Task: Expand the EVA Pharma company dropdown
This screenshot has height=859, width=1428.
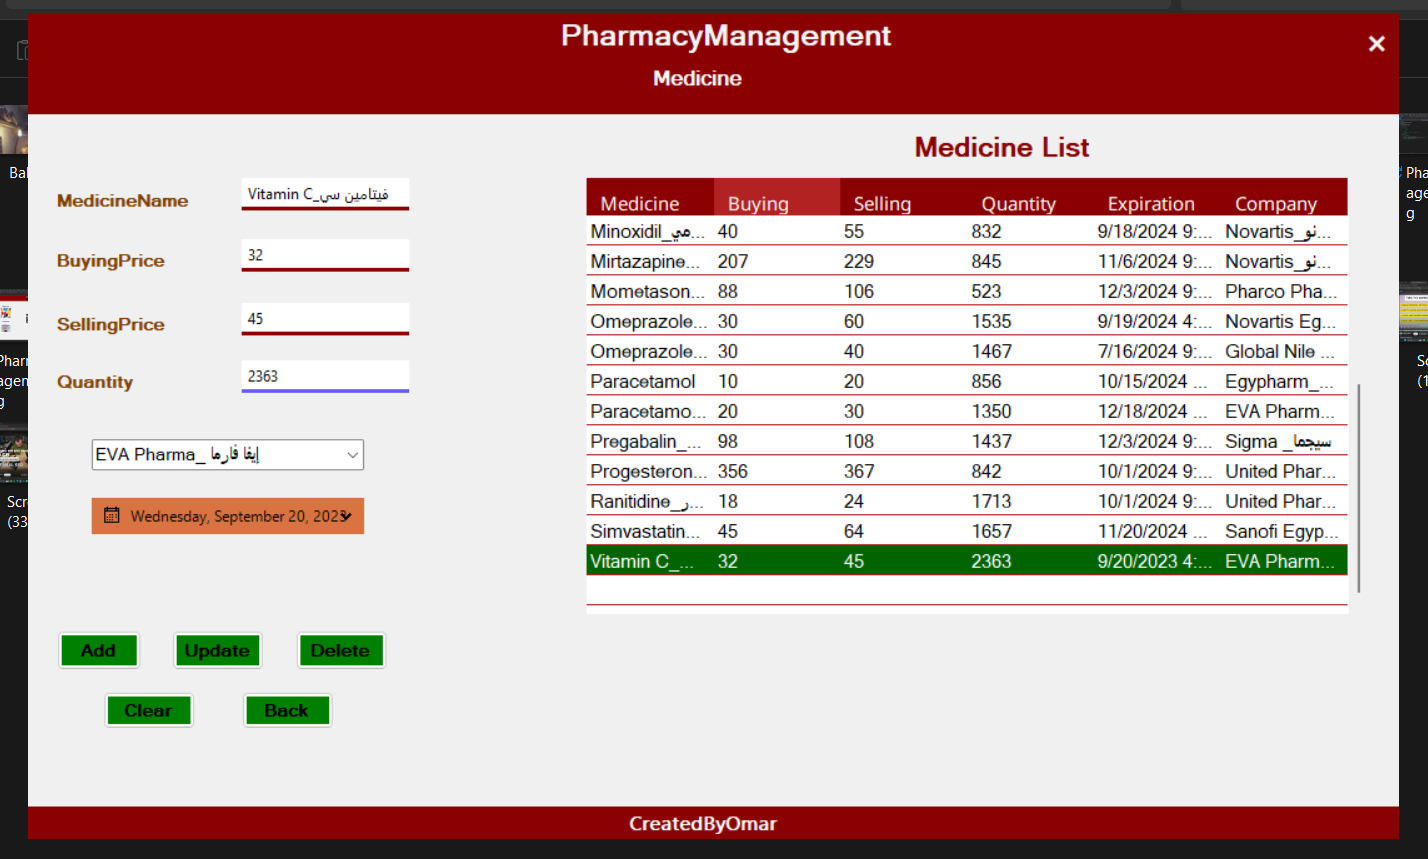Action: [352, 455]
